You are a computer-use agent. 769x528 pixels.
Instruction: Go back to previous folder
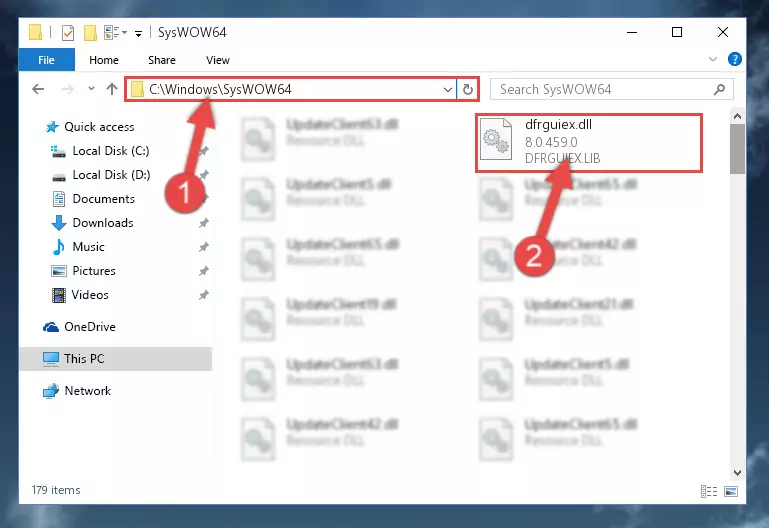pos(38,89)
